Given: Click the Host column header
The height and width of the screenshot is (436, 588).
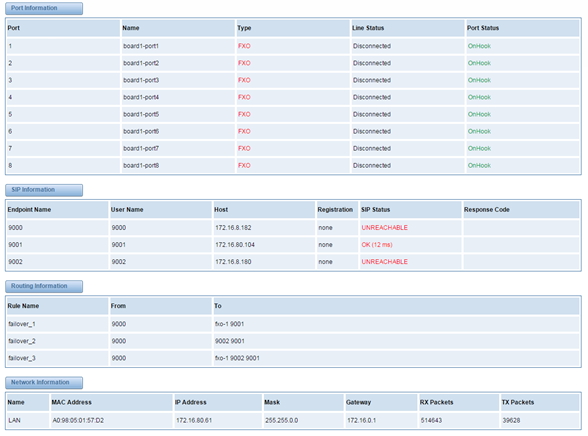Looking at the screenshot, I should click(x=221, y=210).
